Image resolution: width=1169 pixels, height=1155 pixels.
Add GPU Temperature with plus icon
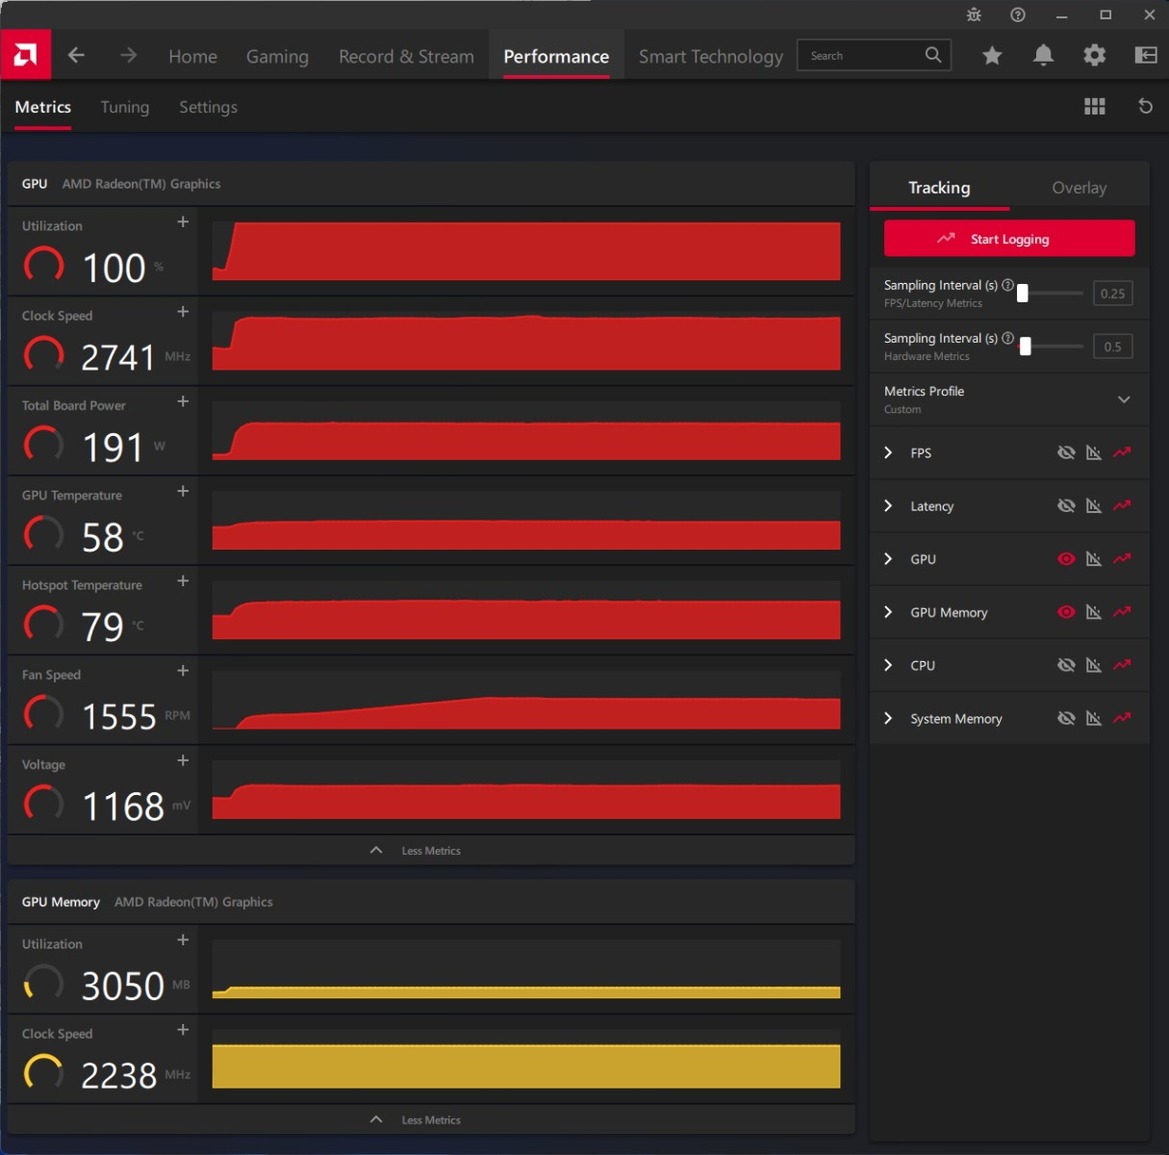click(x=183, y=491)
